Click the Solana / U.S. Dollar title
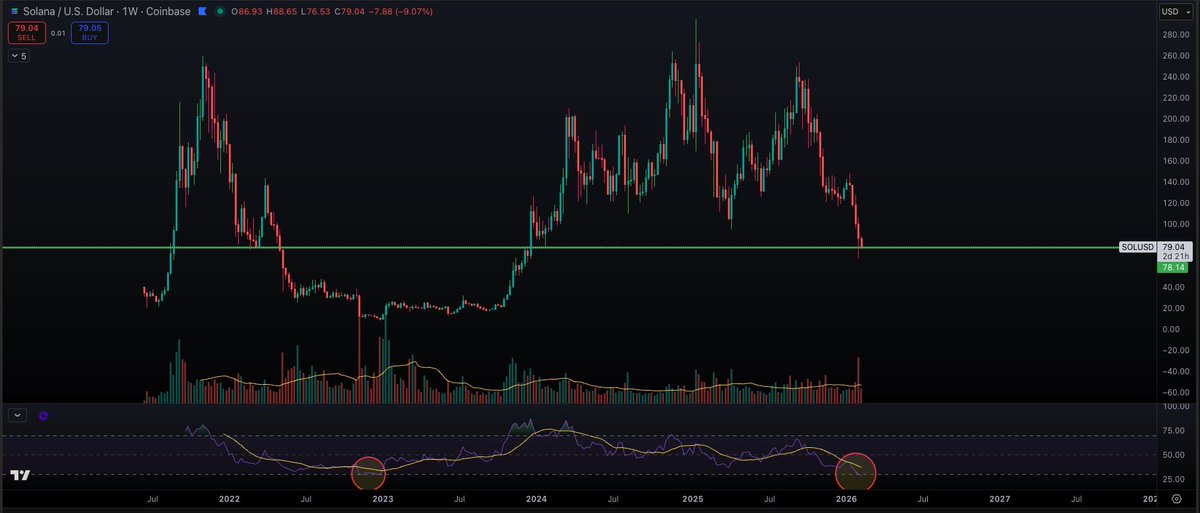The image size is (1200, 513). coord(66,10)
